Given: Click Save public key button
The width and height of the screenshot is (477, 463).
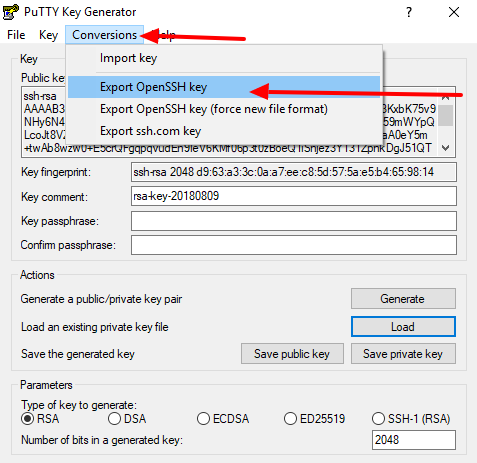Looking at the screenshot, I should tap(292, 354).
